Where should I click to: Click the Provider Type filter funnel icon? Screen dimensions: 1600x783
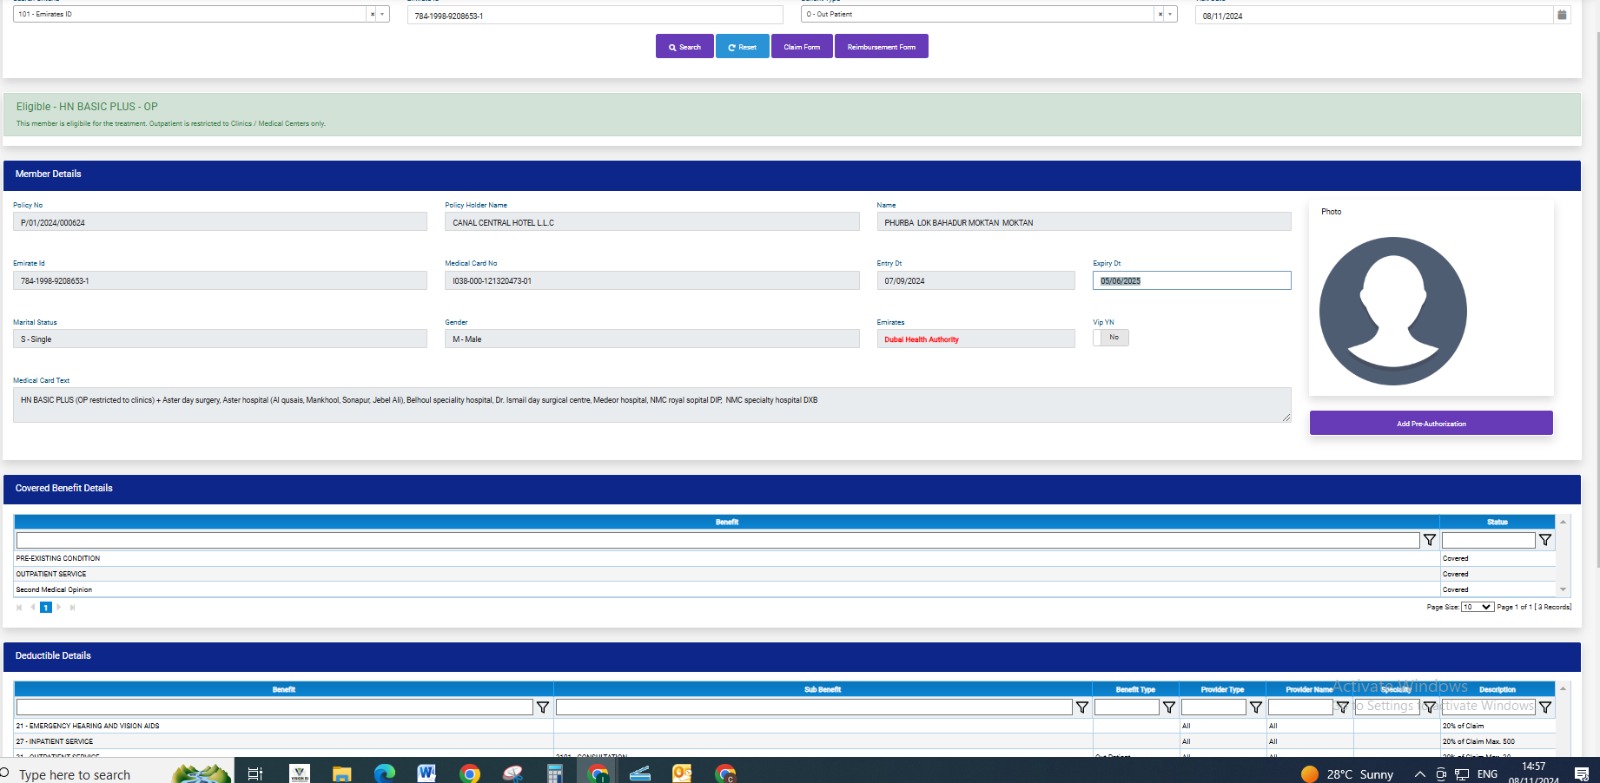pos(1255,707)
